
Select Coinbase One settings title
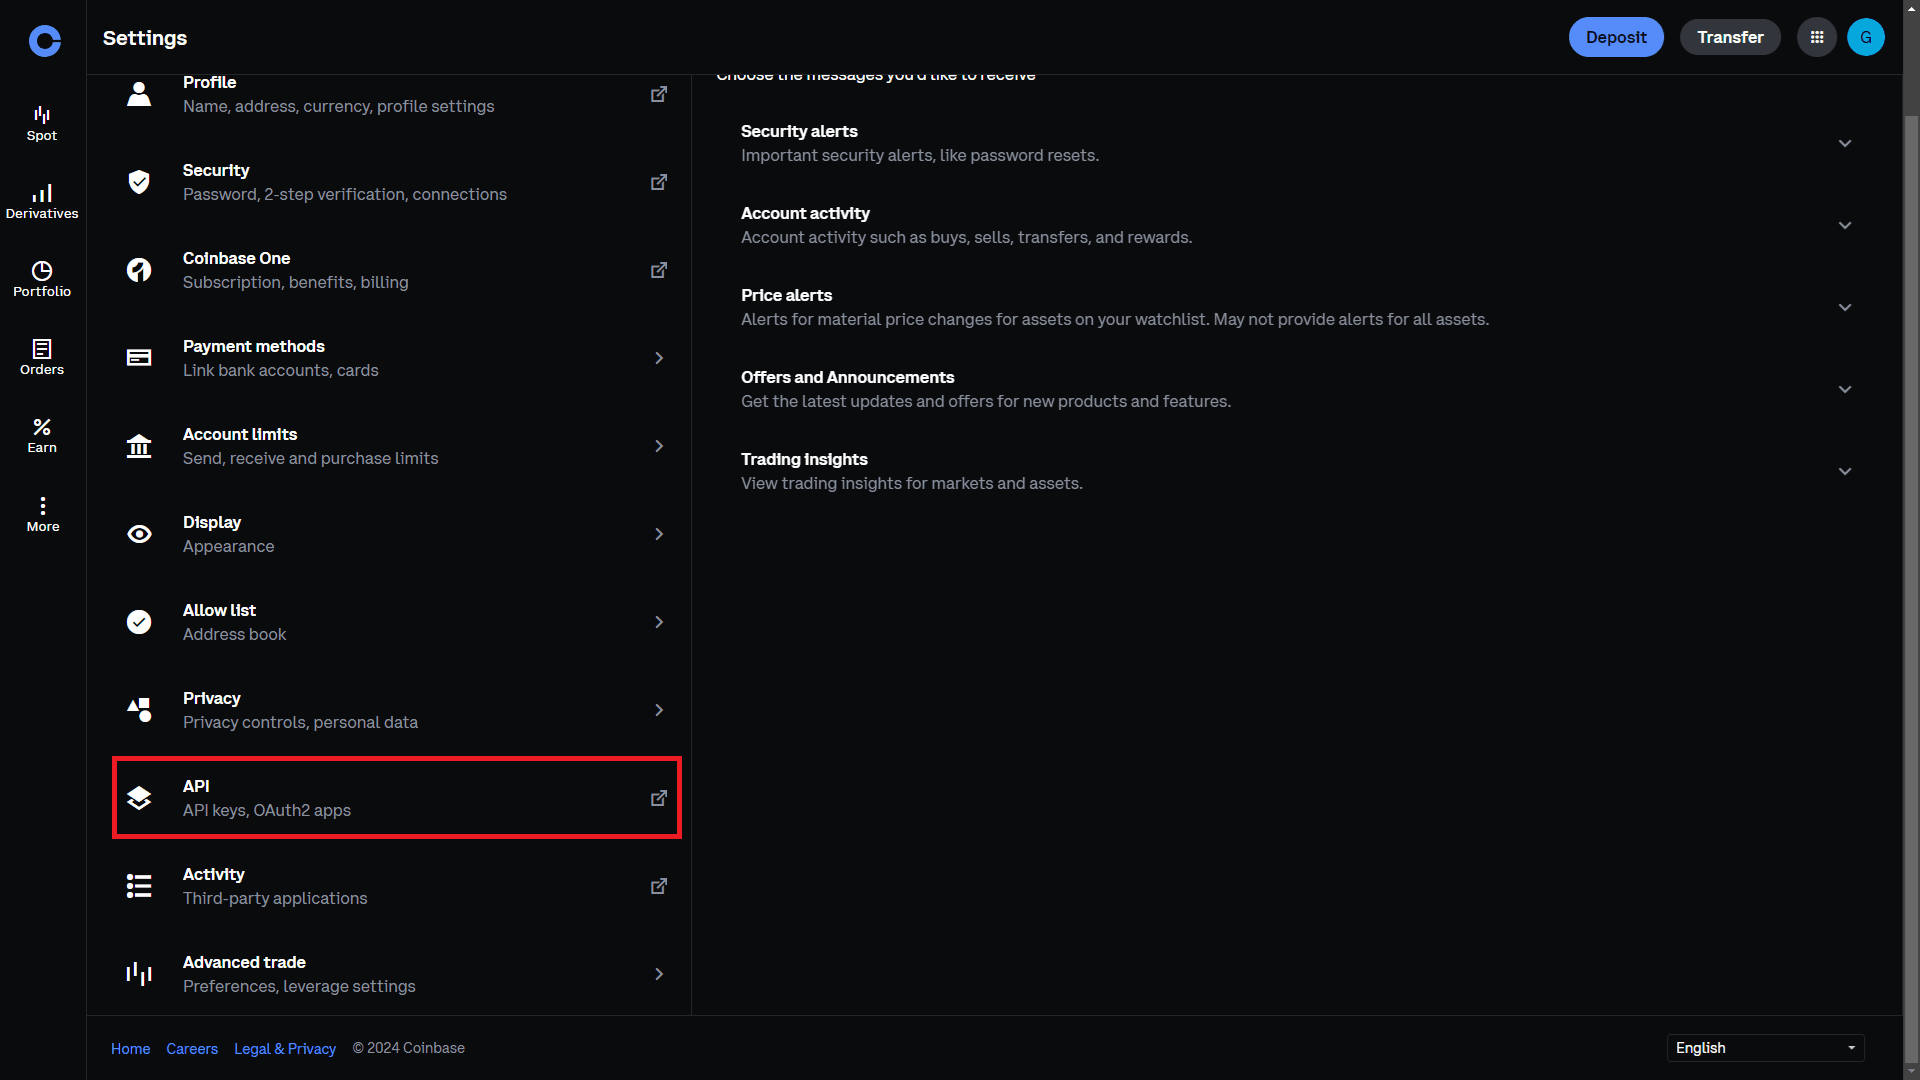point(236,258)
